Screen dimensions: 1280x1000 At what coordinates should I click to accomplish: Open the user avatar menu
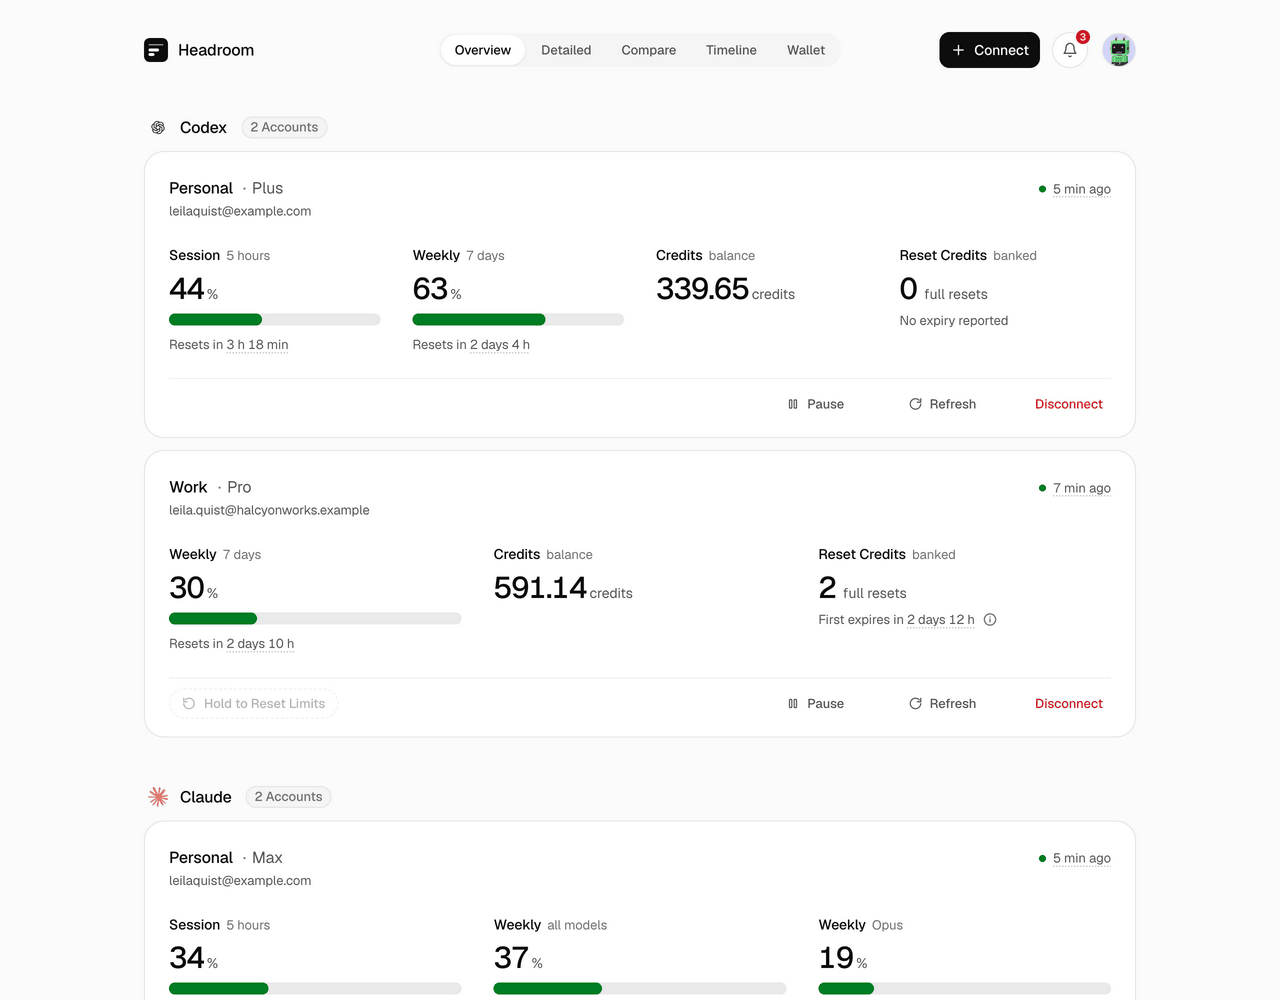1119,50
